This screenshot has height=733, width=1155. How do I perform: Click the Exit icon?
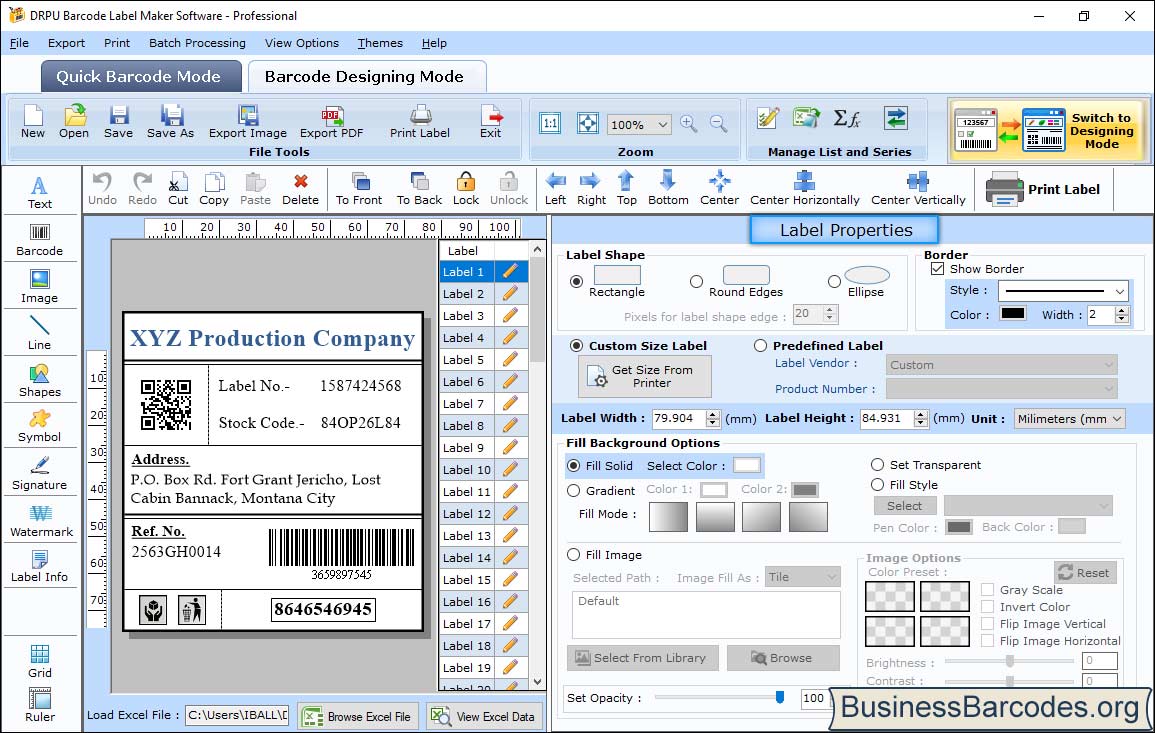491,122
